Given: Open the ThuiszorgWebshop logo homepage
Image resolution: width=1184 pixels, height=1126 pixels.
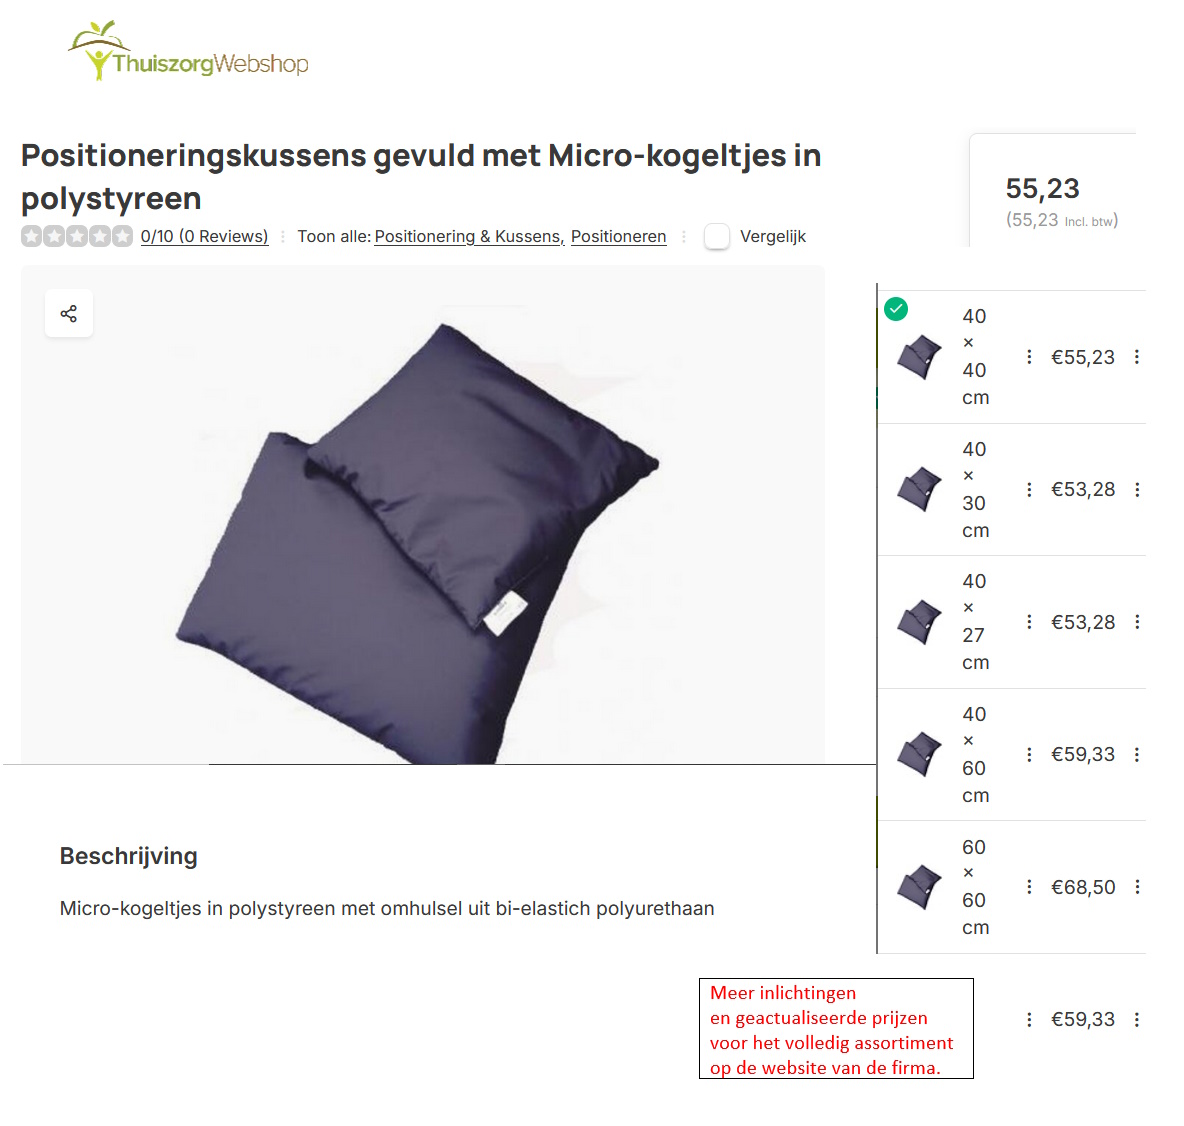Looking at the screenshot, I should point(188,51).
